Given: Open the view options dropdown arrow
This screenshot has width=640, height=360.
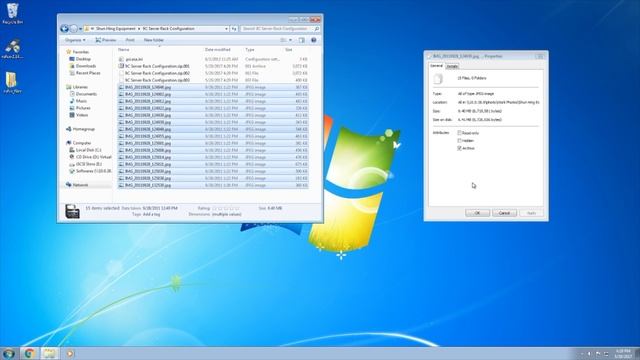Looking at the screenshot, I should pyautogui.click(x=290, y=40).
